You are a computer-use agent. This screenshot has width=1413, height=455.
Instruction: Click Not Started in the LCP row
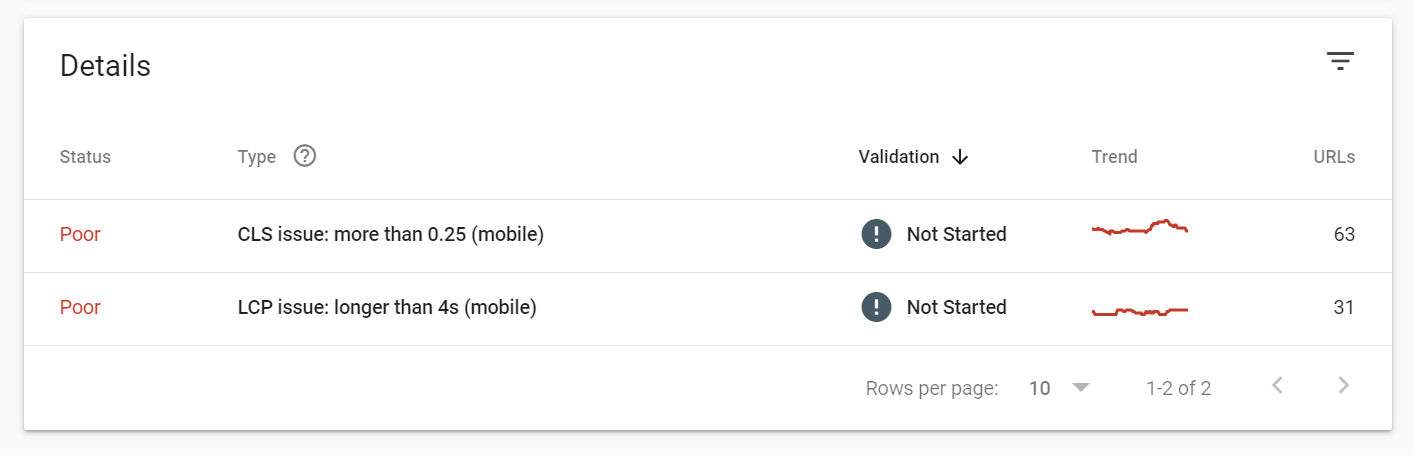956,307
